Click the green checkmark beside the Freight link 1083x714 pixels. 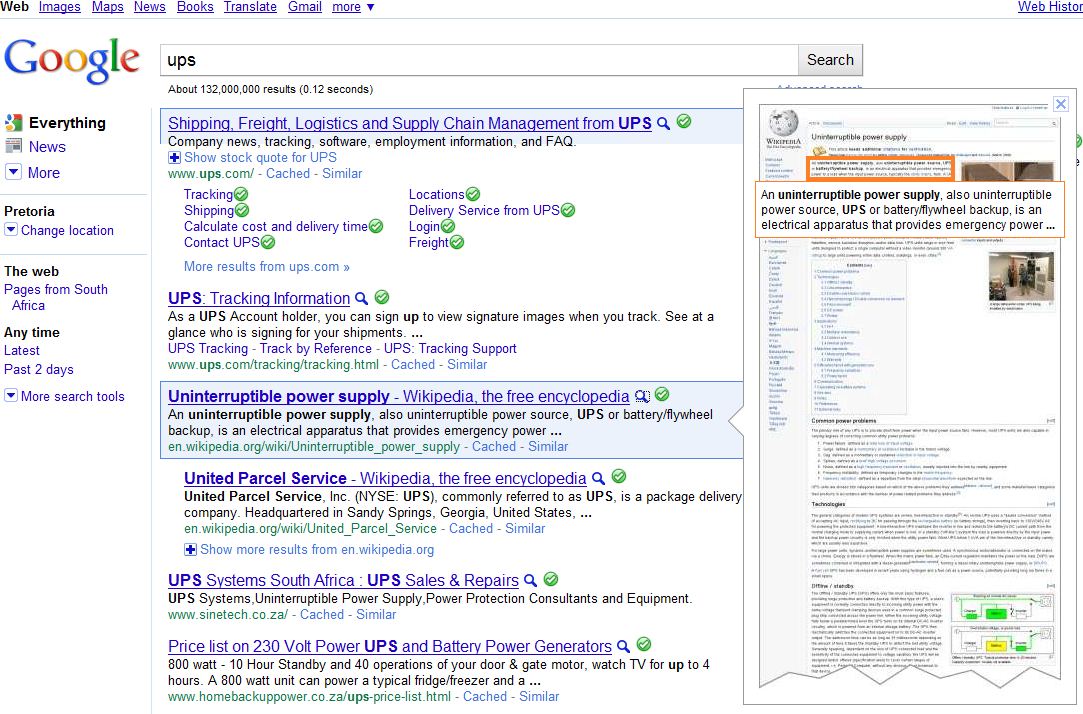tap(459, 242)
